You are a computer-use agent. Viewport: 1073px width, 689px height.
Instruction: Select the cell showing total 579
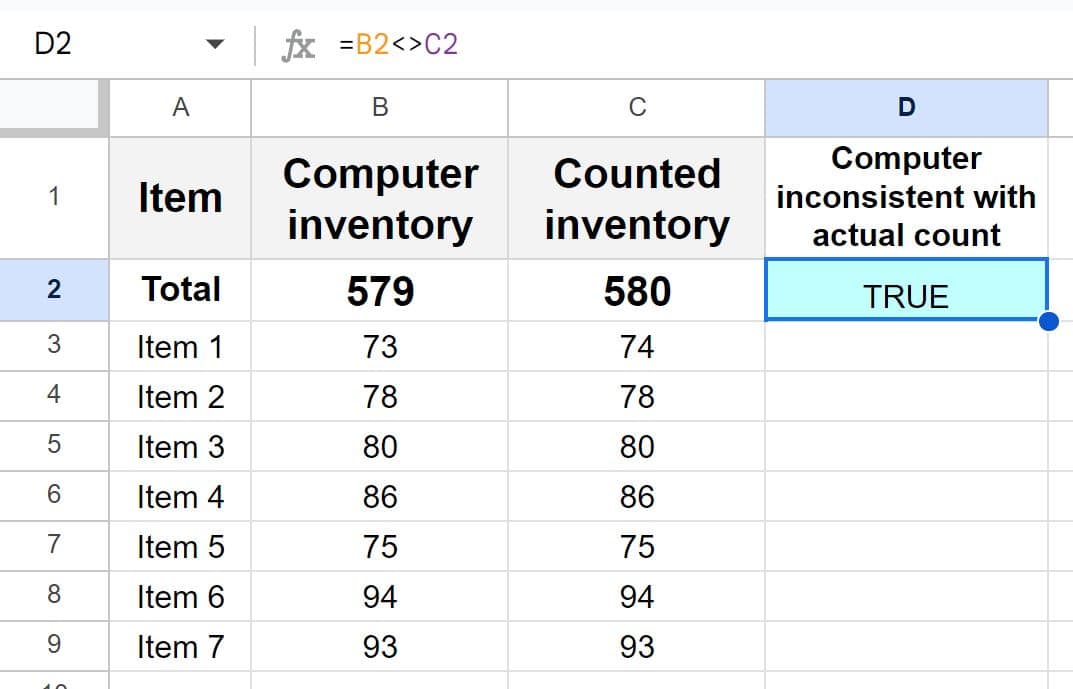(x=380, y=291)
